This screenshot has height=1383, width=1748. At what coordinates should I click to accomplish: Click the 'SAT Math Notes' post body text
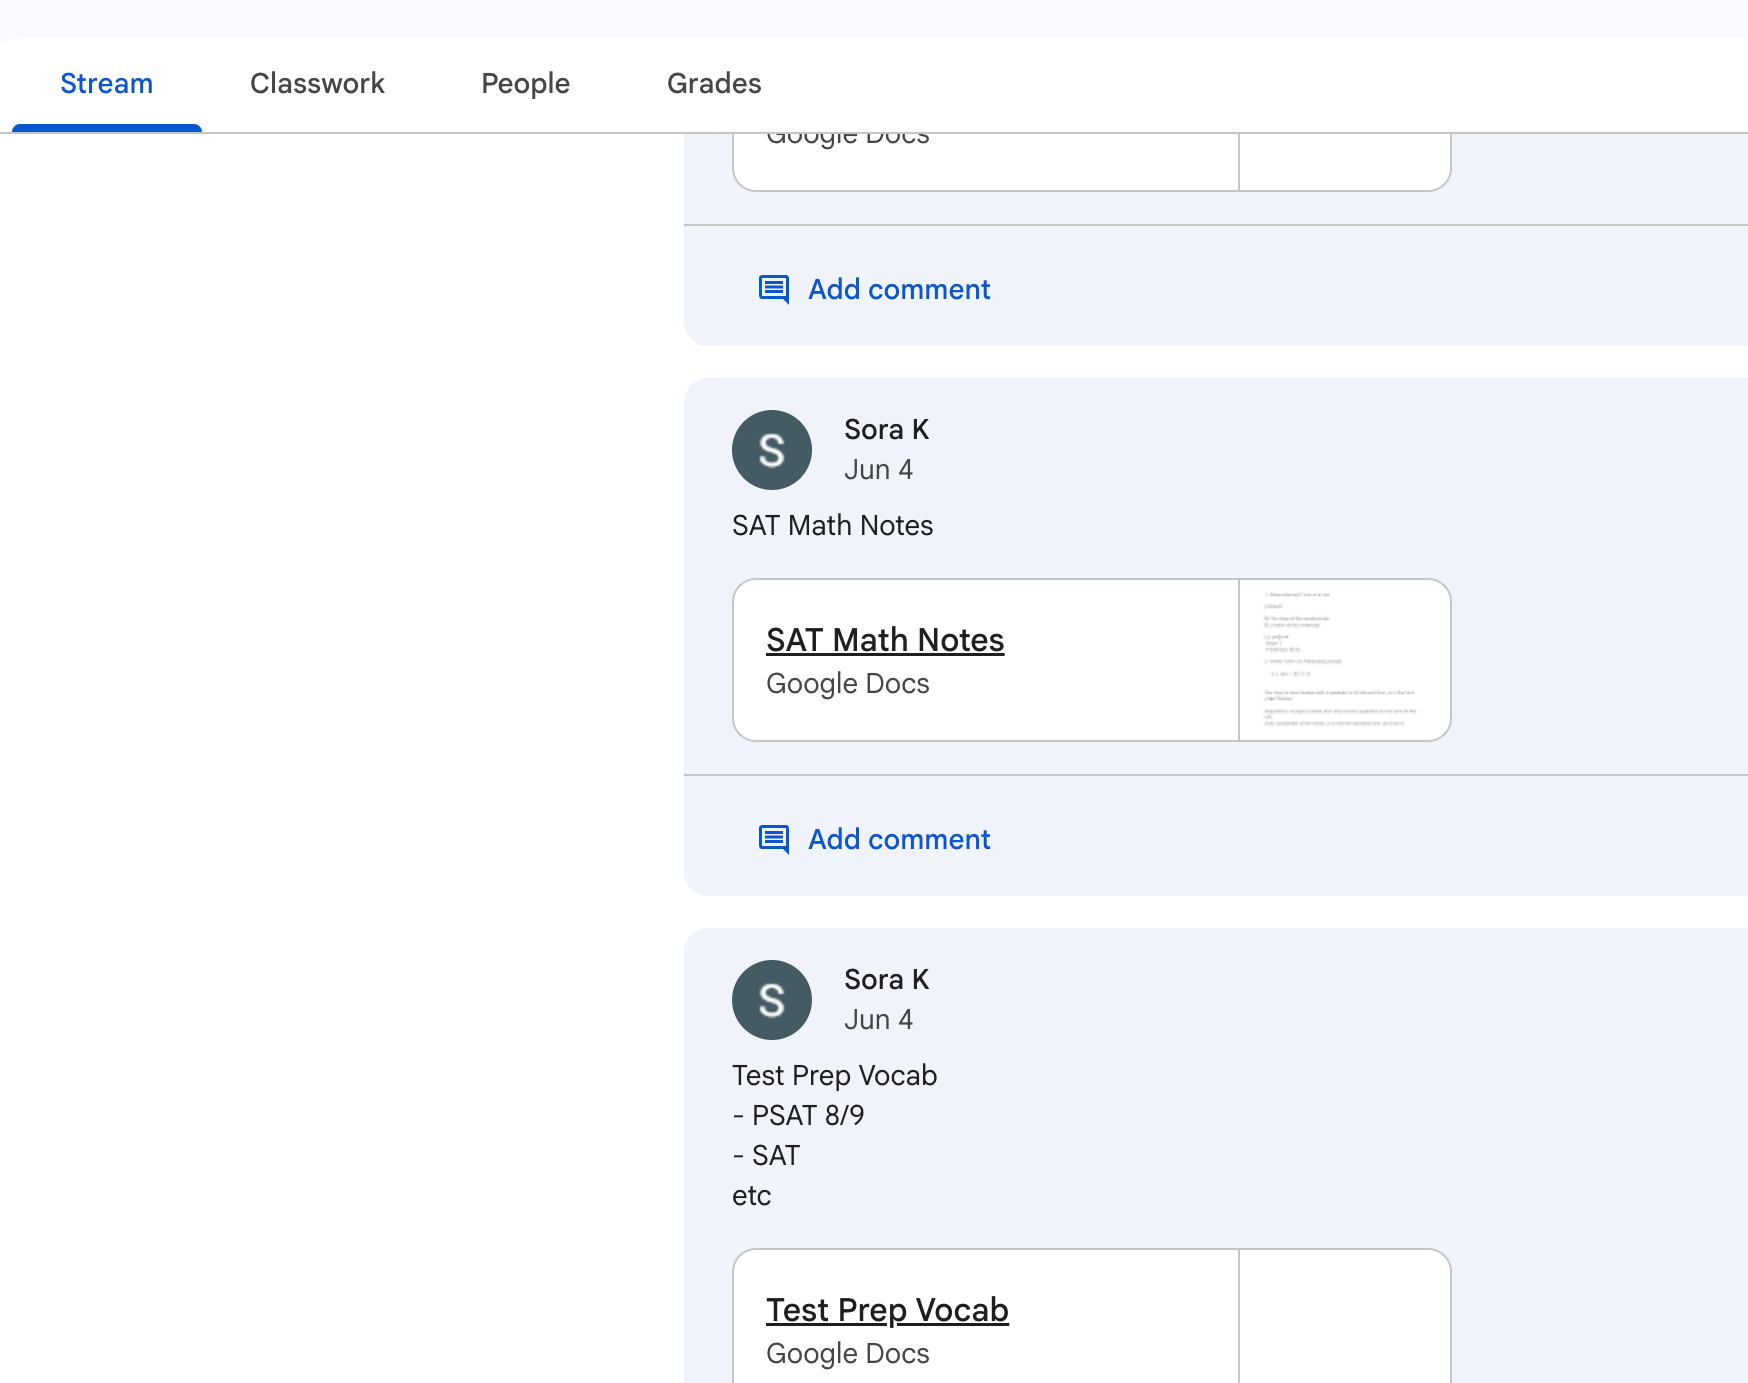click(832, 526)
